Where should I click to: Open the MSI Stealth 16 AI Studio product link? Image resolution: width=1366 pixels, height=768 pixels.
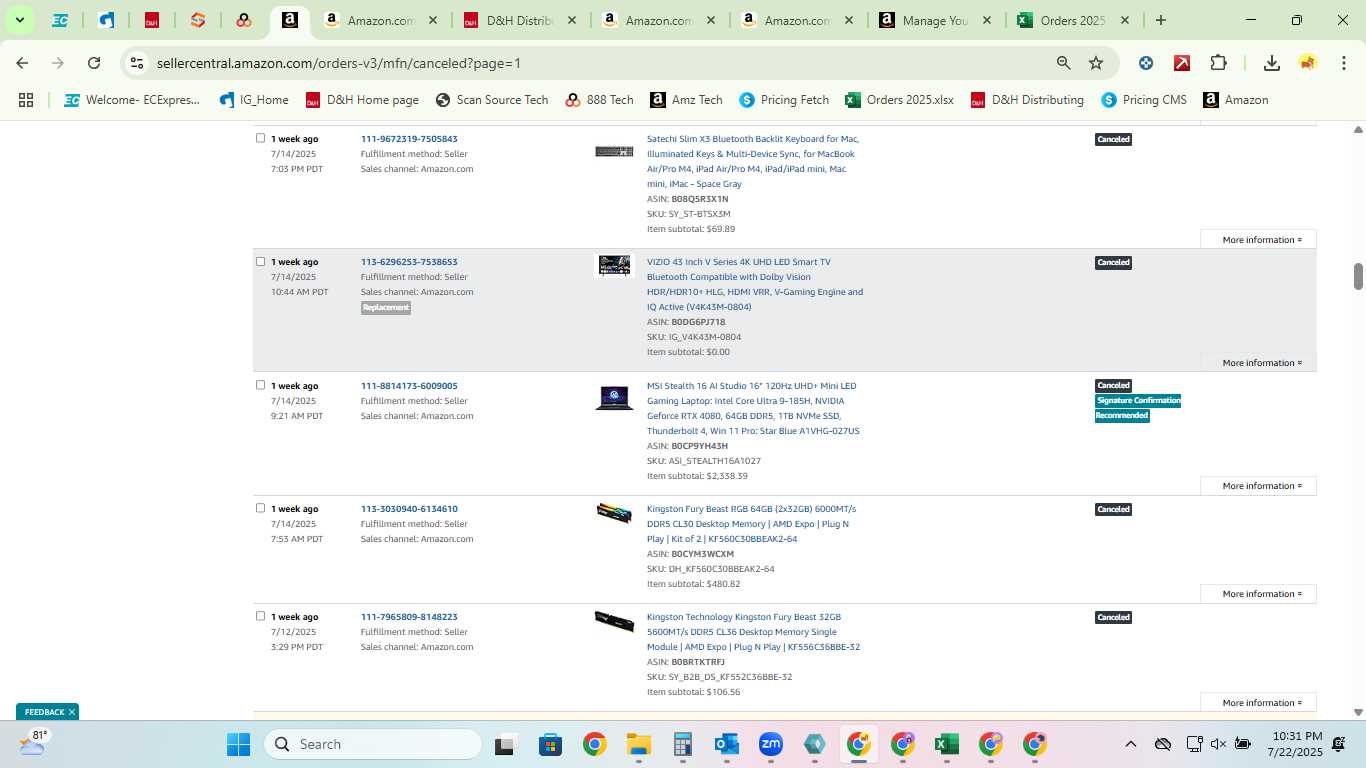coord(753,408)
